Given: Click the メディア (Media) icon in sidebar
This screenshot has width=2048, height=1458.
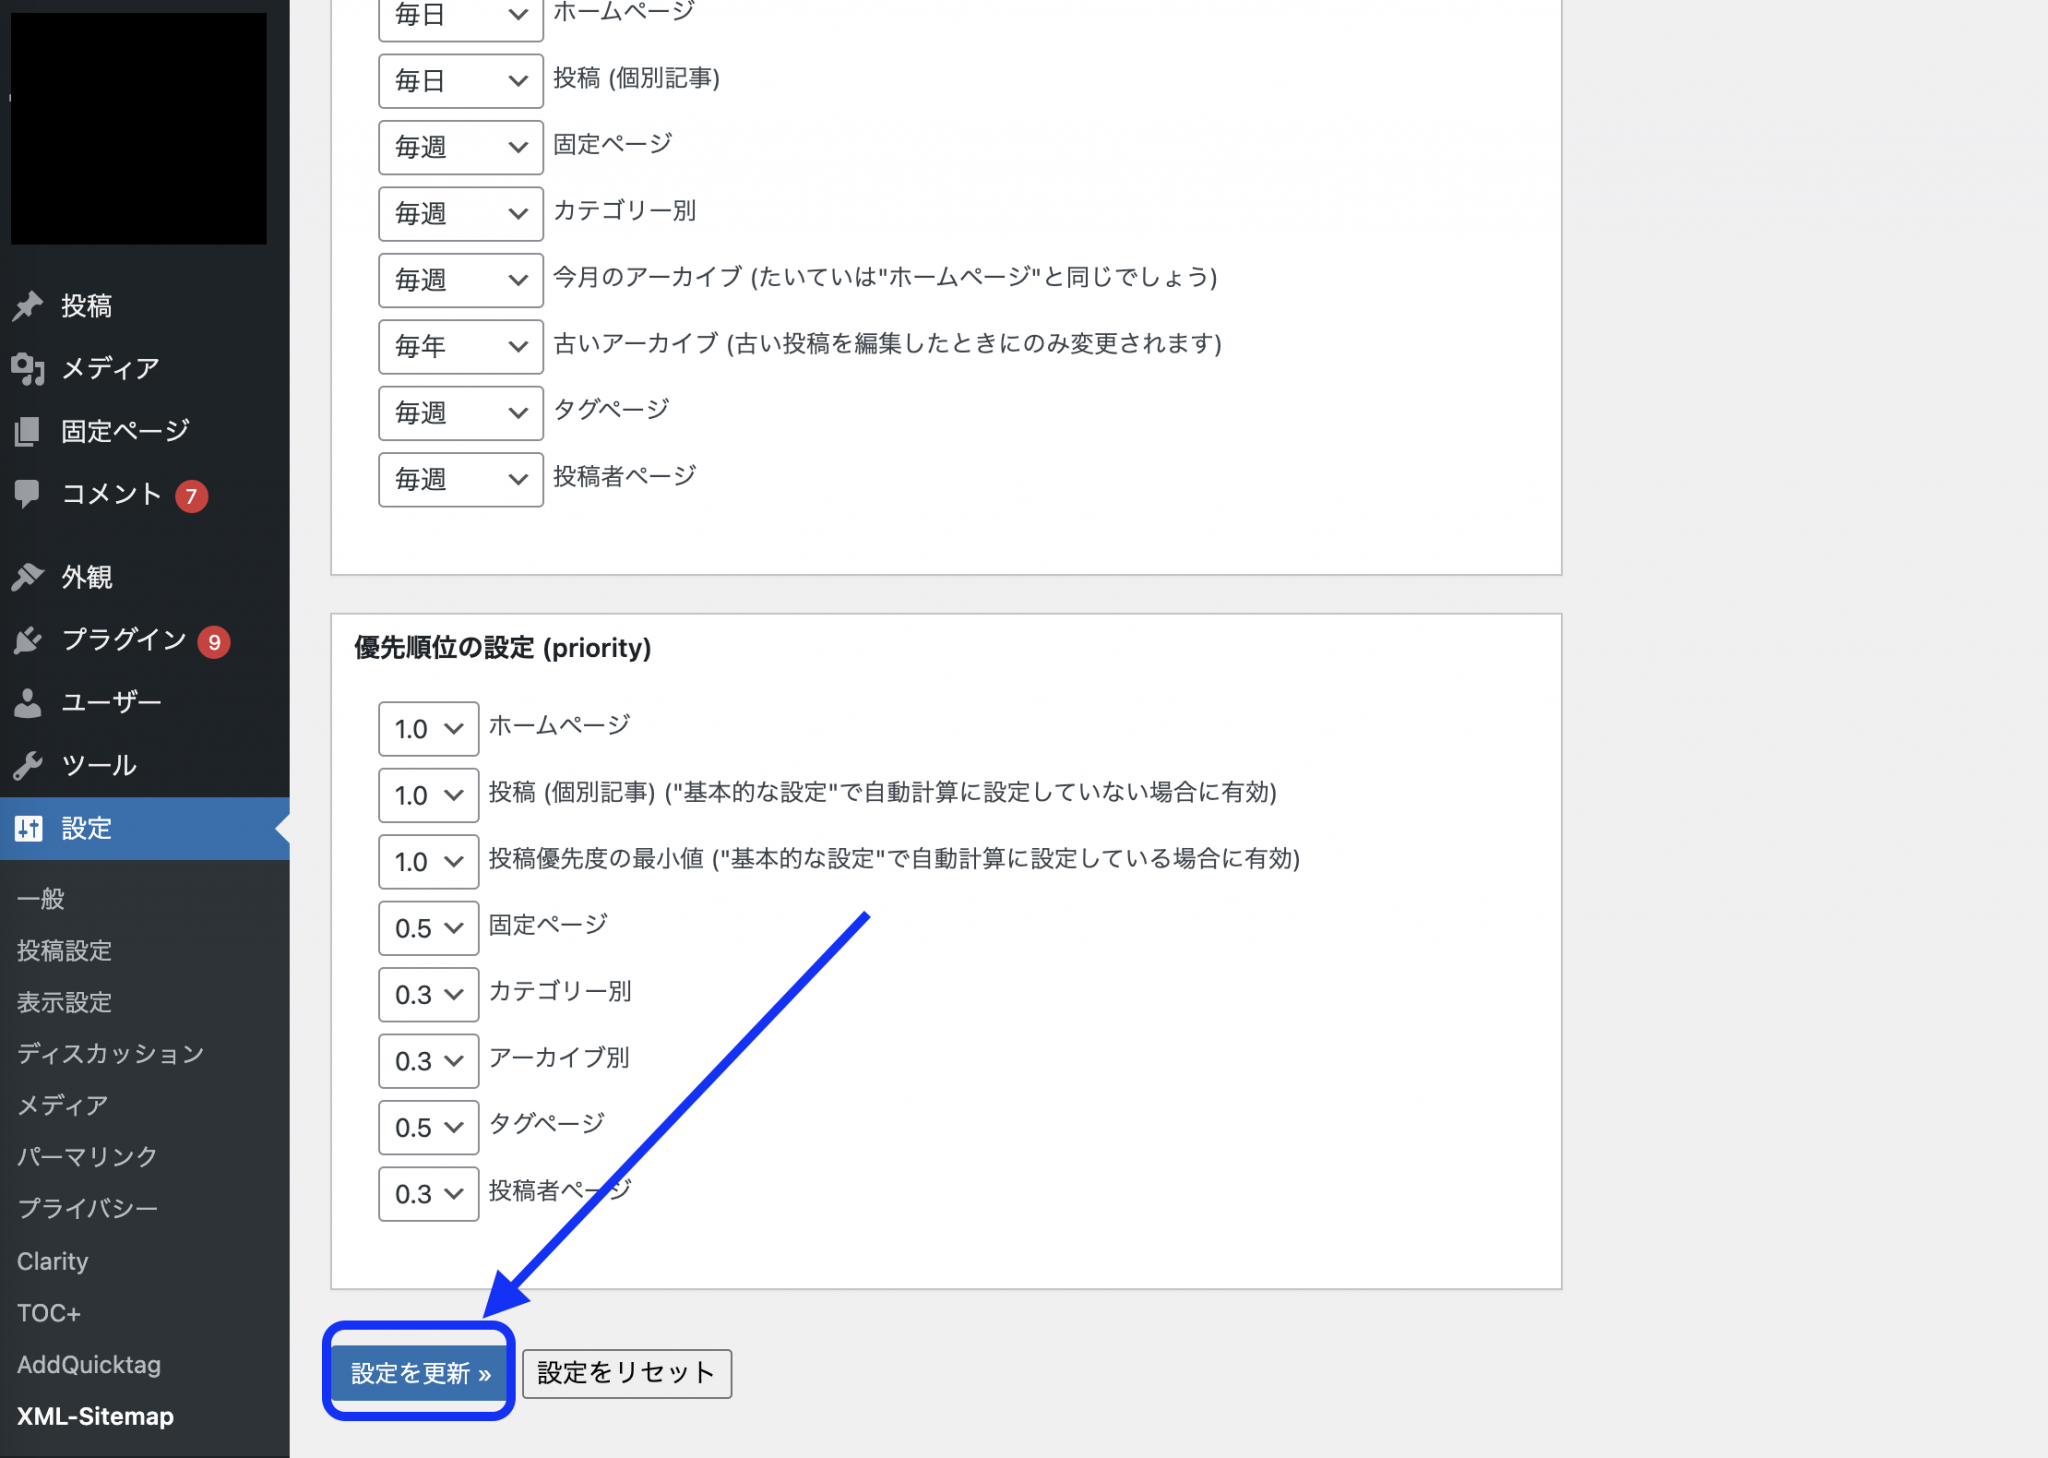Looking at the screenshot, I should pyautogui.click(x=32, y=369).
